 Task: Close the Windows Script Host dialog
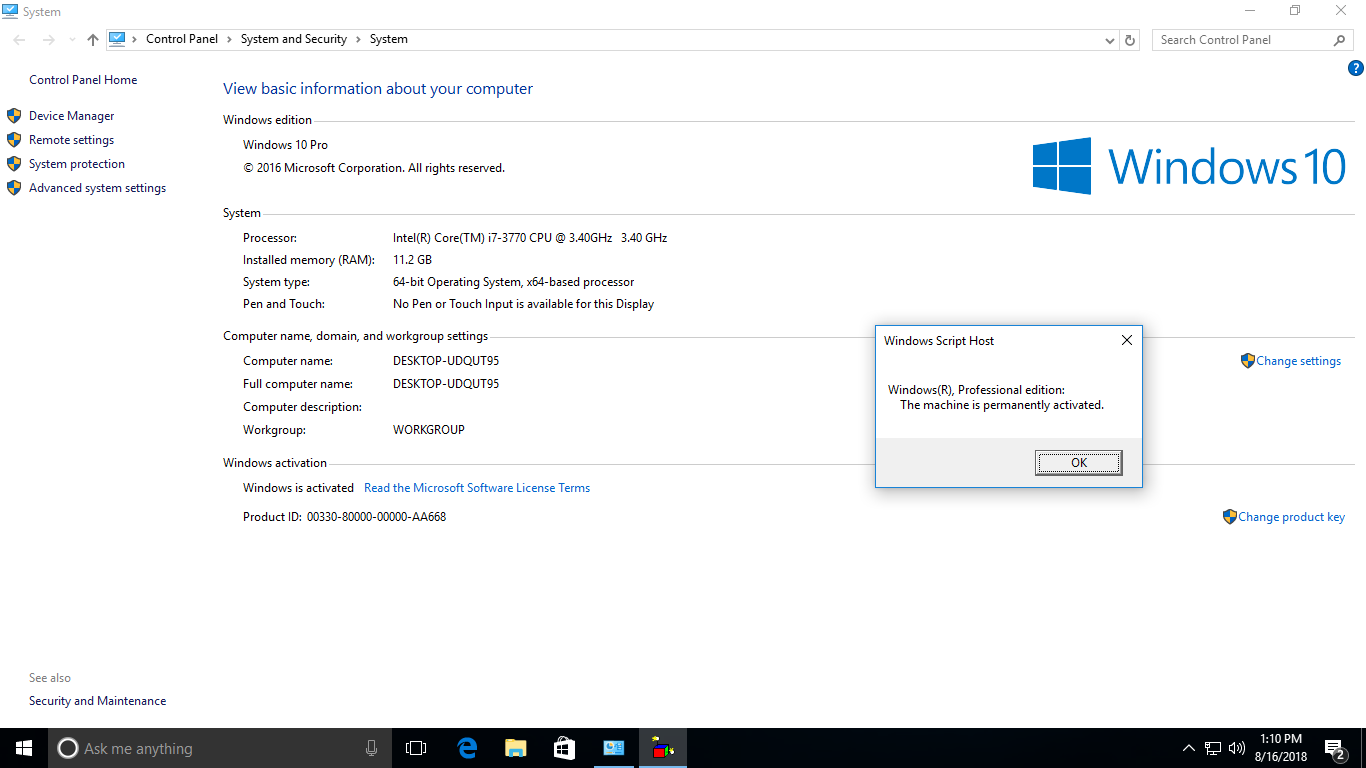pyautogui.click(x=1126, y=340)
